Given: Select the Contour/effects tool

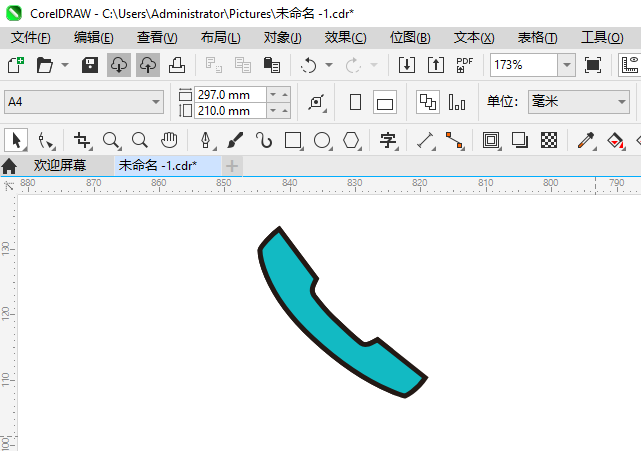Looking at the screenshot, I should click(x=491, y=140).
